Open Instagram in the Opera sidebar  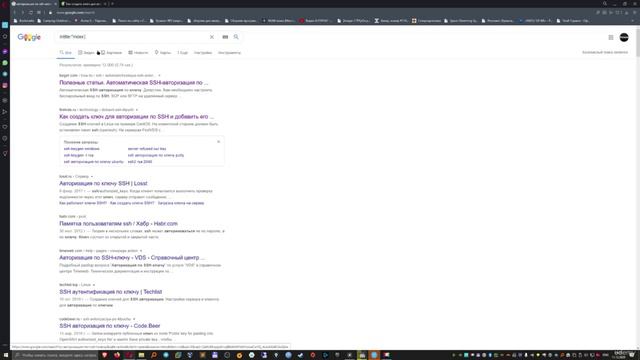[5, 85]
